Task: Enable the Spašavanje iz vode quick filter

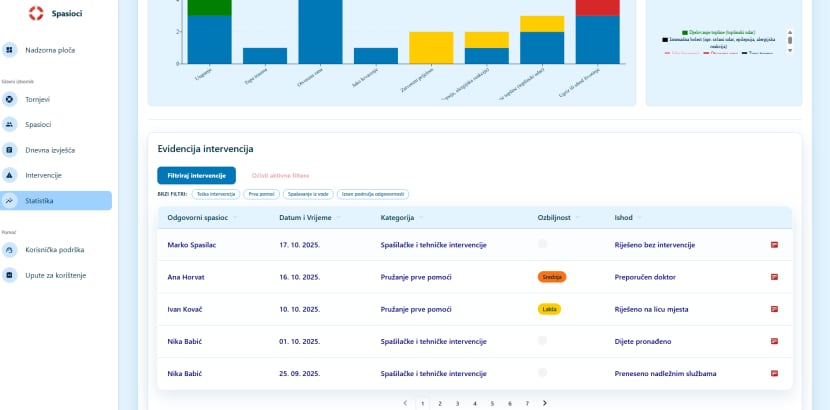Action: click(x=308, y=195)
